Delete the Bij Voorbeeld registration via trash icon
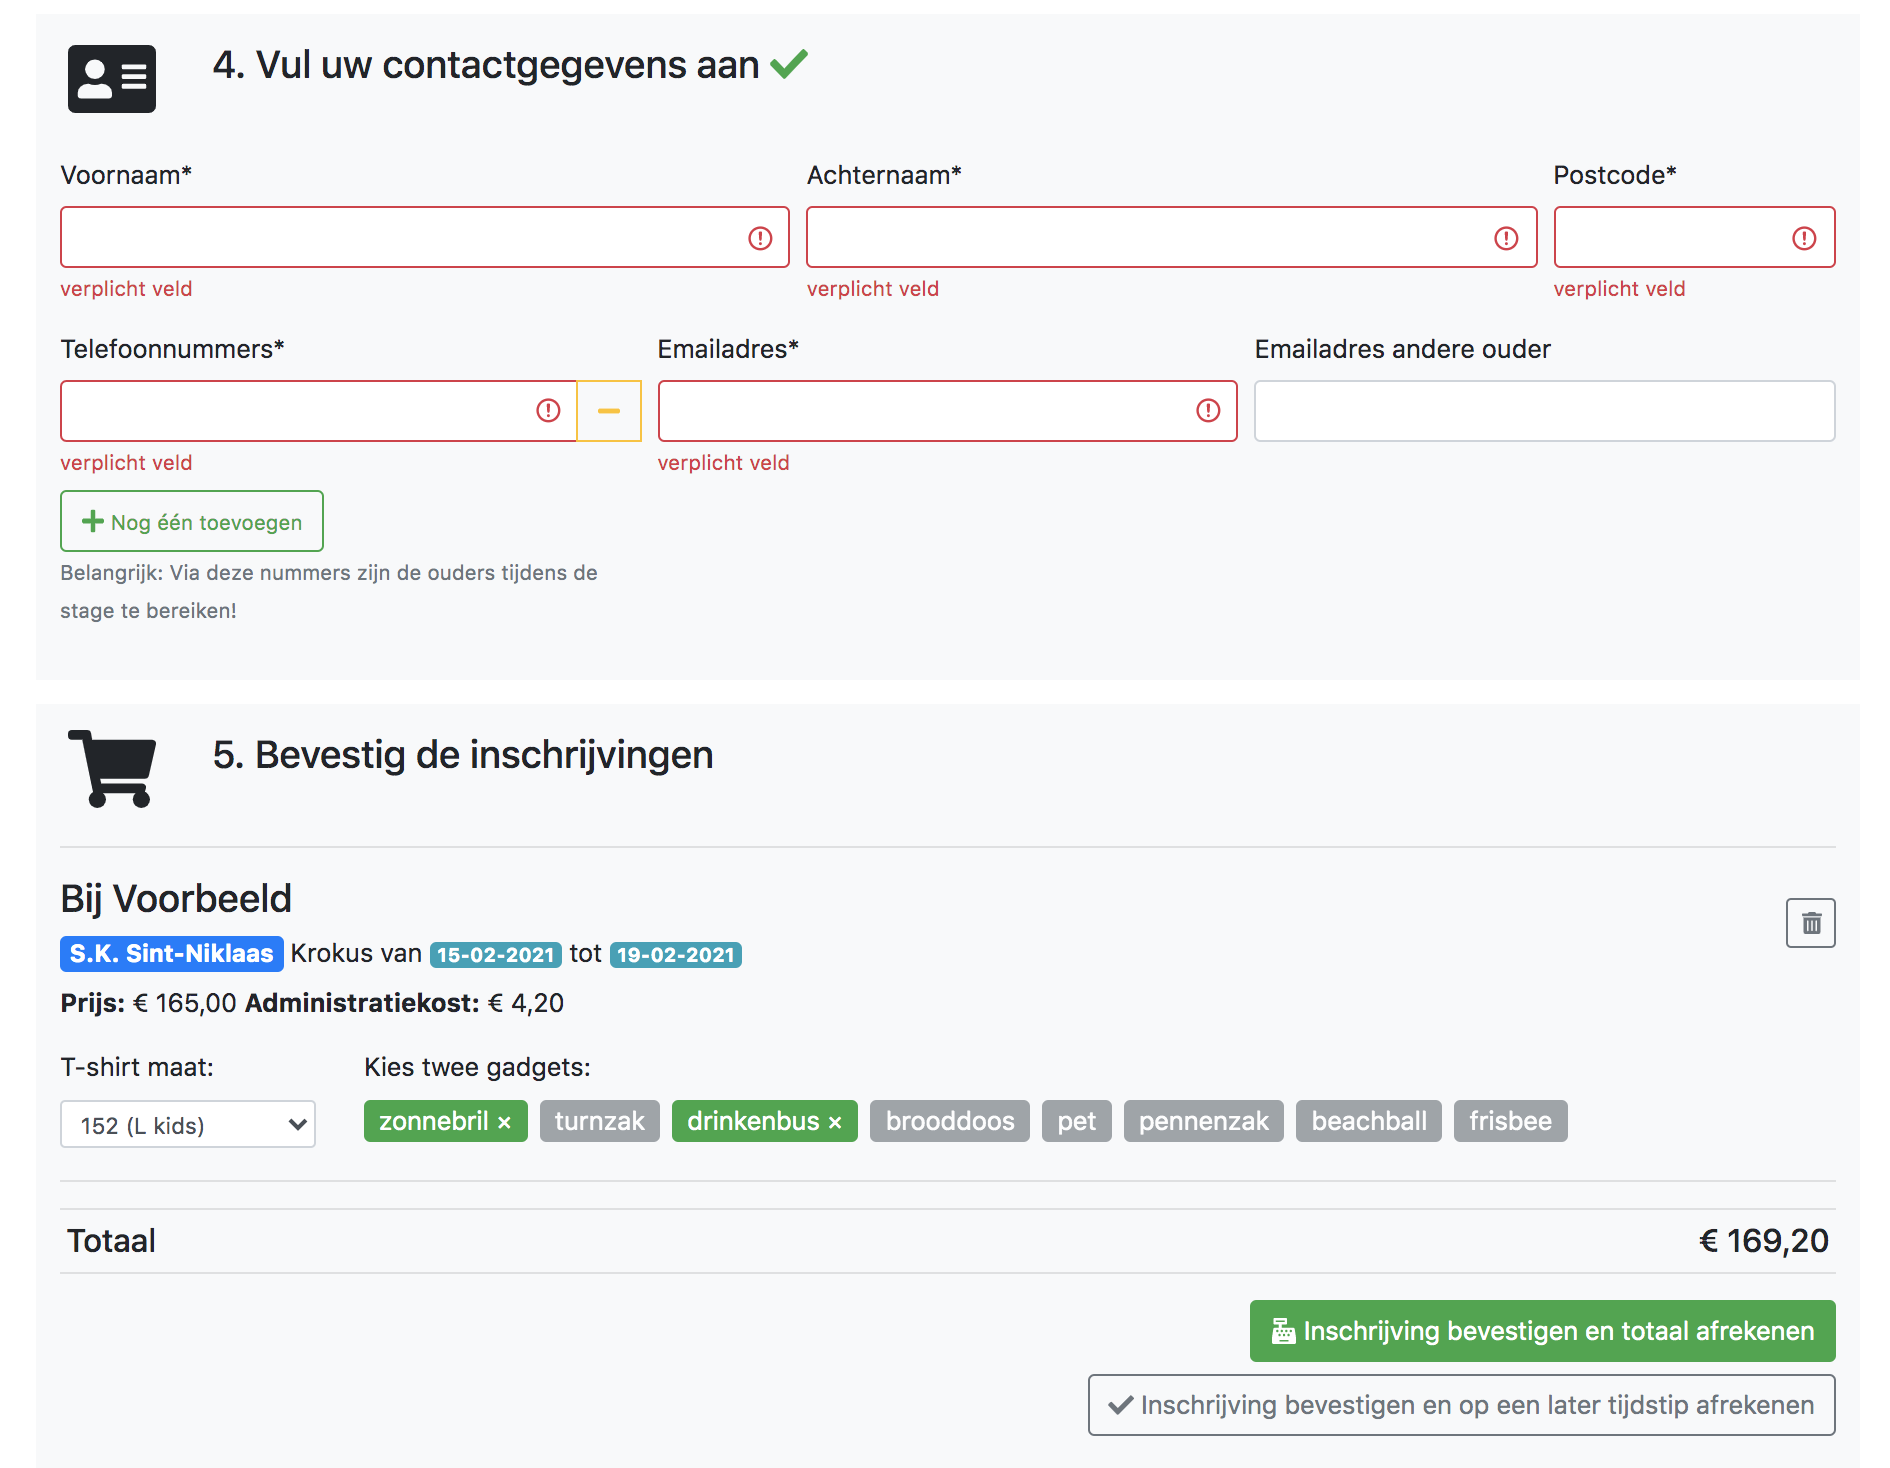The image size is (1890, 1468). click(x=1810, y=923)
